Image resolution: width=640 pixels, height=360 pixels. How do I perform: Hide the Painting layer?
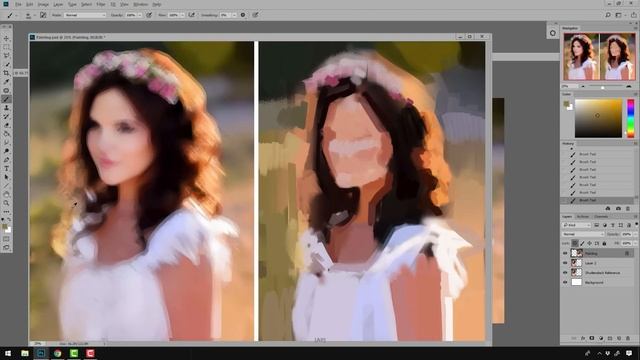(565, 253)
